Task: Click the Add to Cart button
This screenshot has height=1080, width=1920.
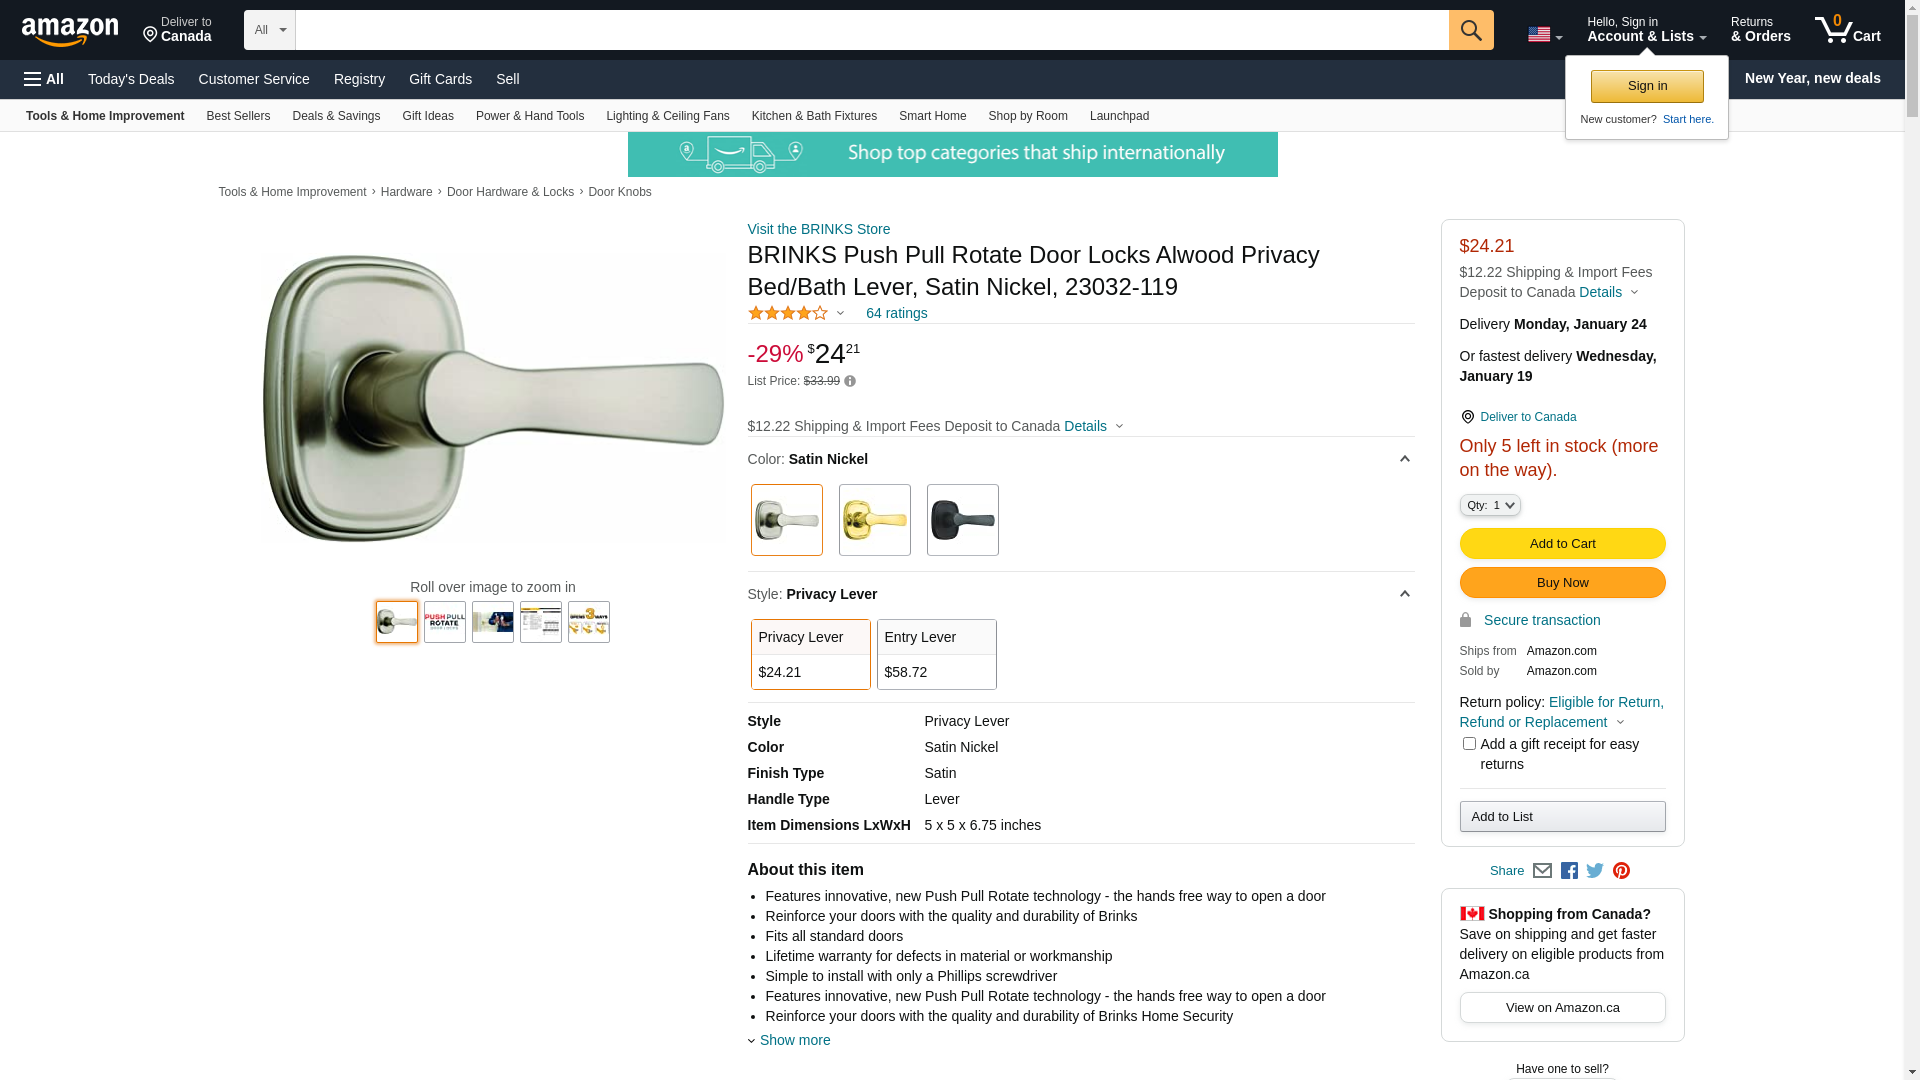Action: (1562, 543)
